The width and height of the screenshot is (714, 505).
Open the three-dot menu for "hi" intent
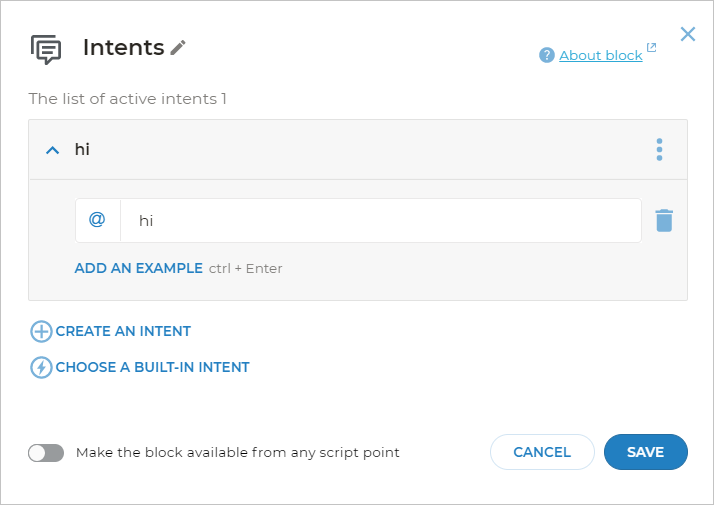tap(659, 150)
